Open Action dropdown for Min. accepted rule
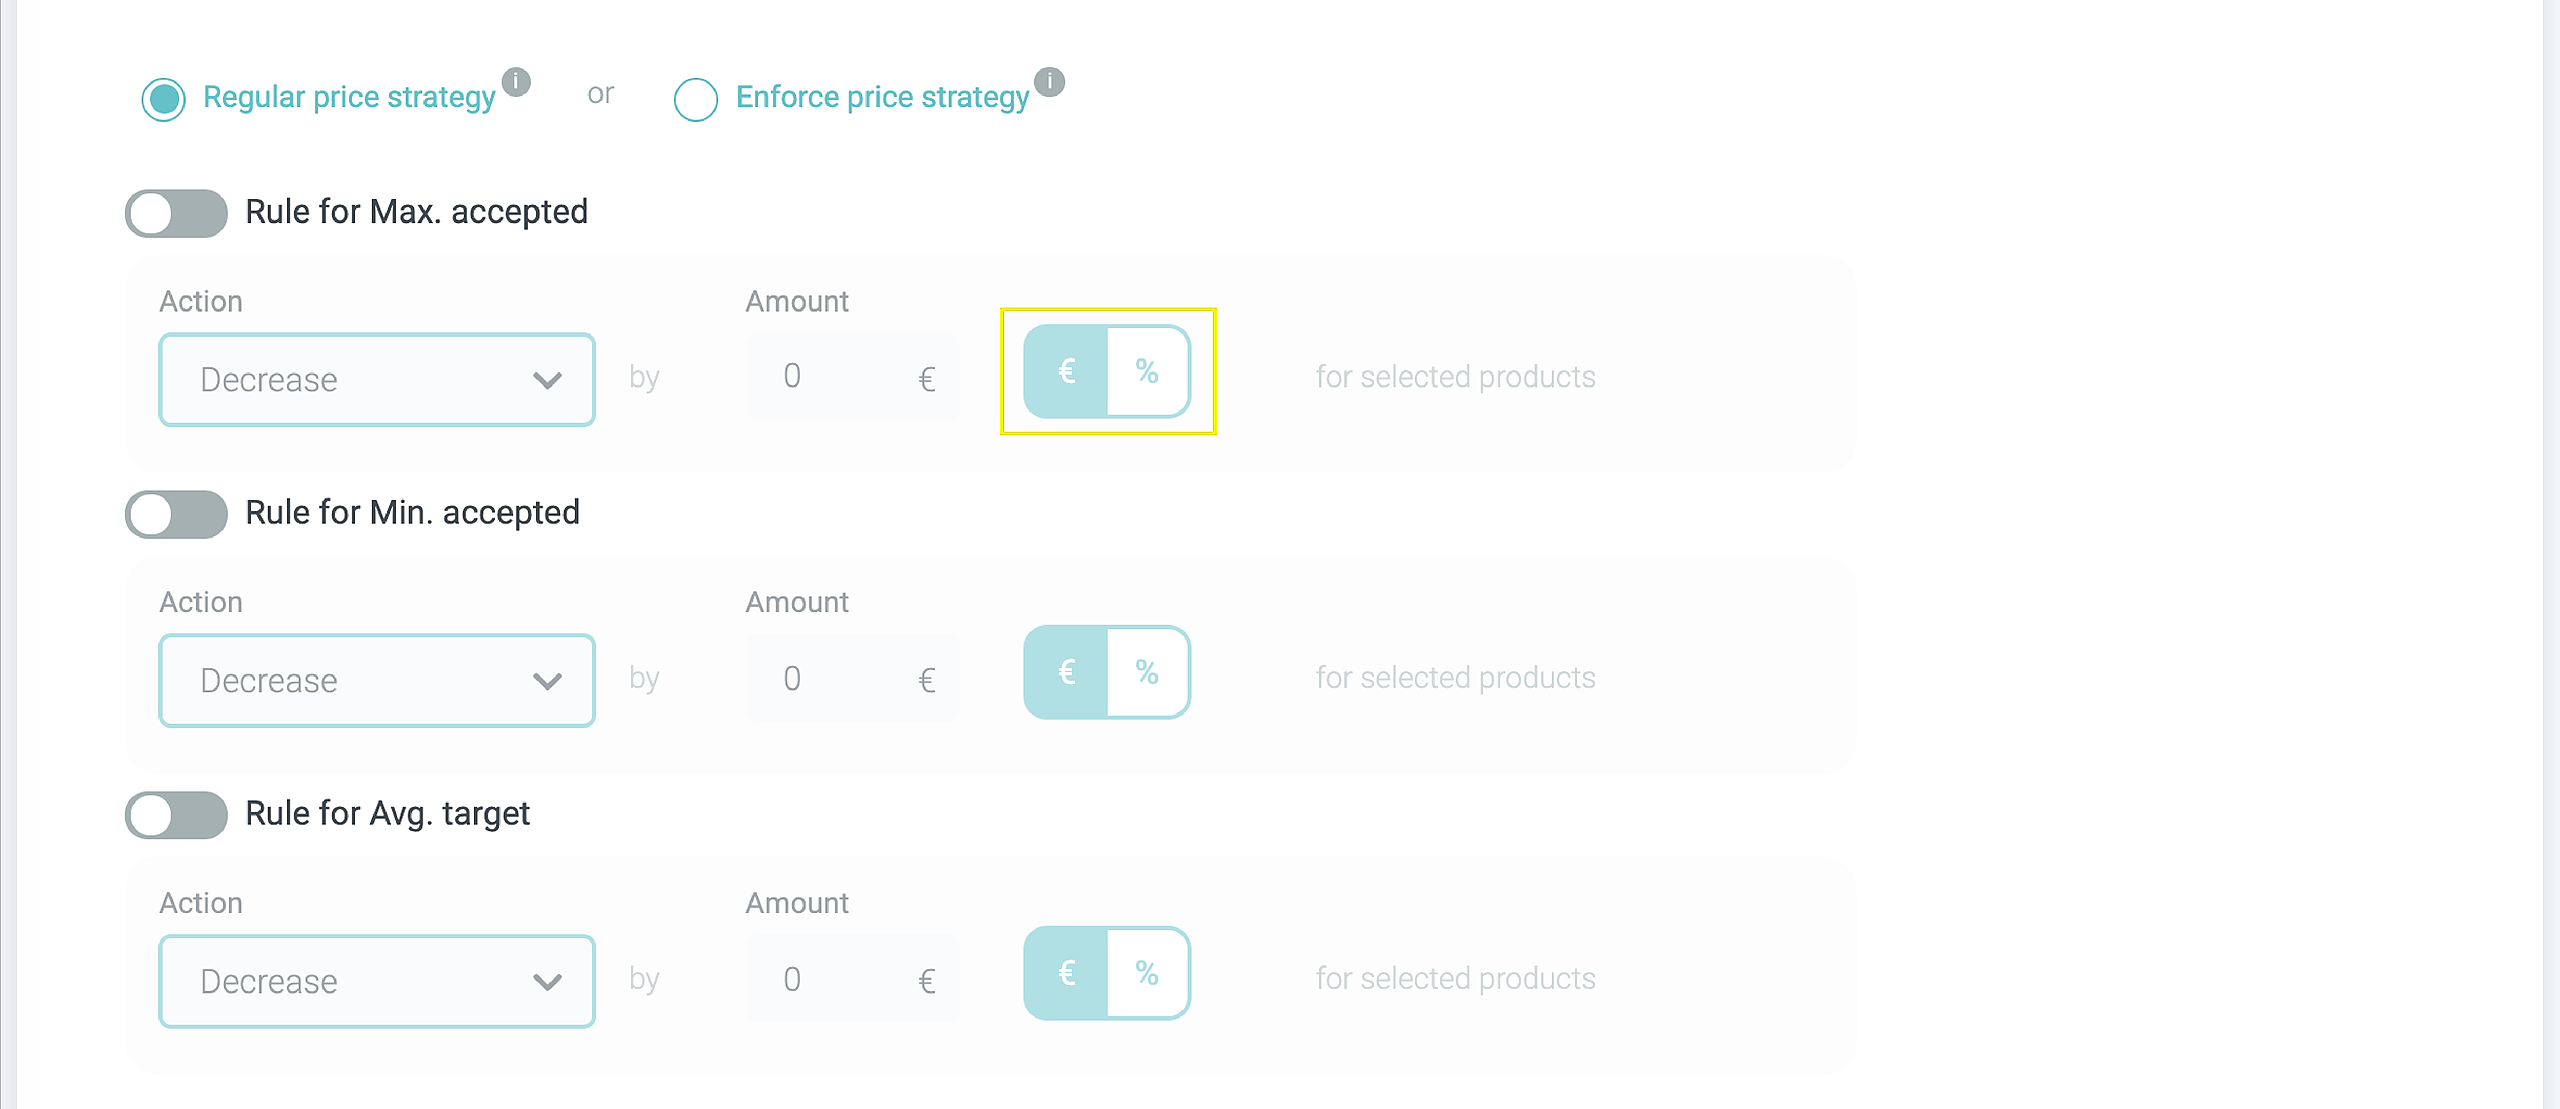The width and height of the screenshot is (2560, 1109). point(377,680)
